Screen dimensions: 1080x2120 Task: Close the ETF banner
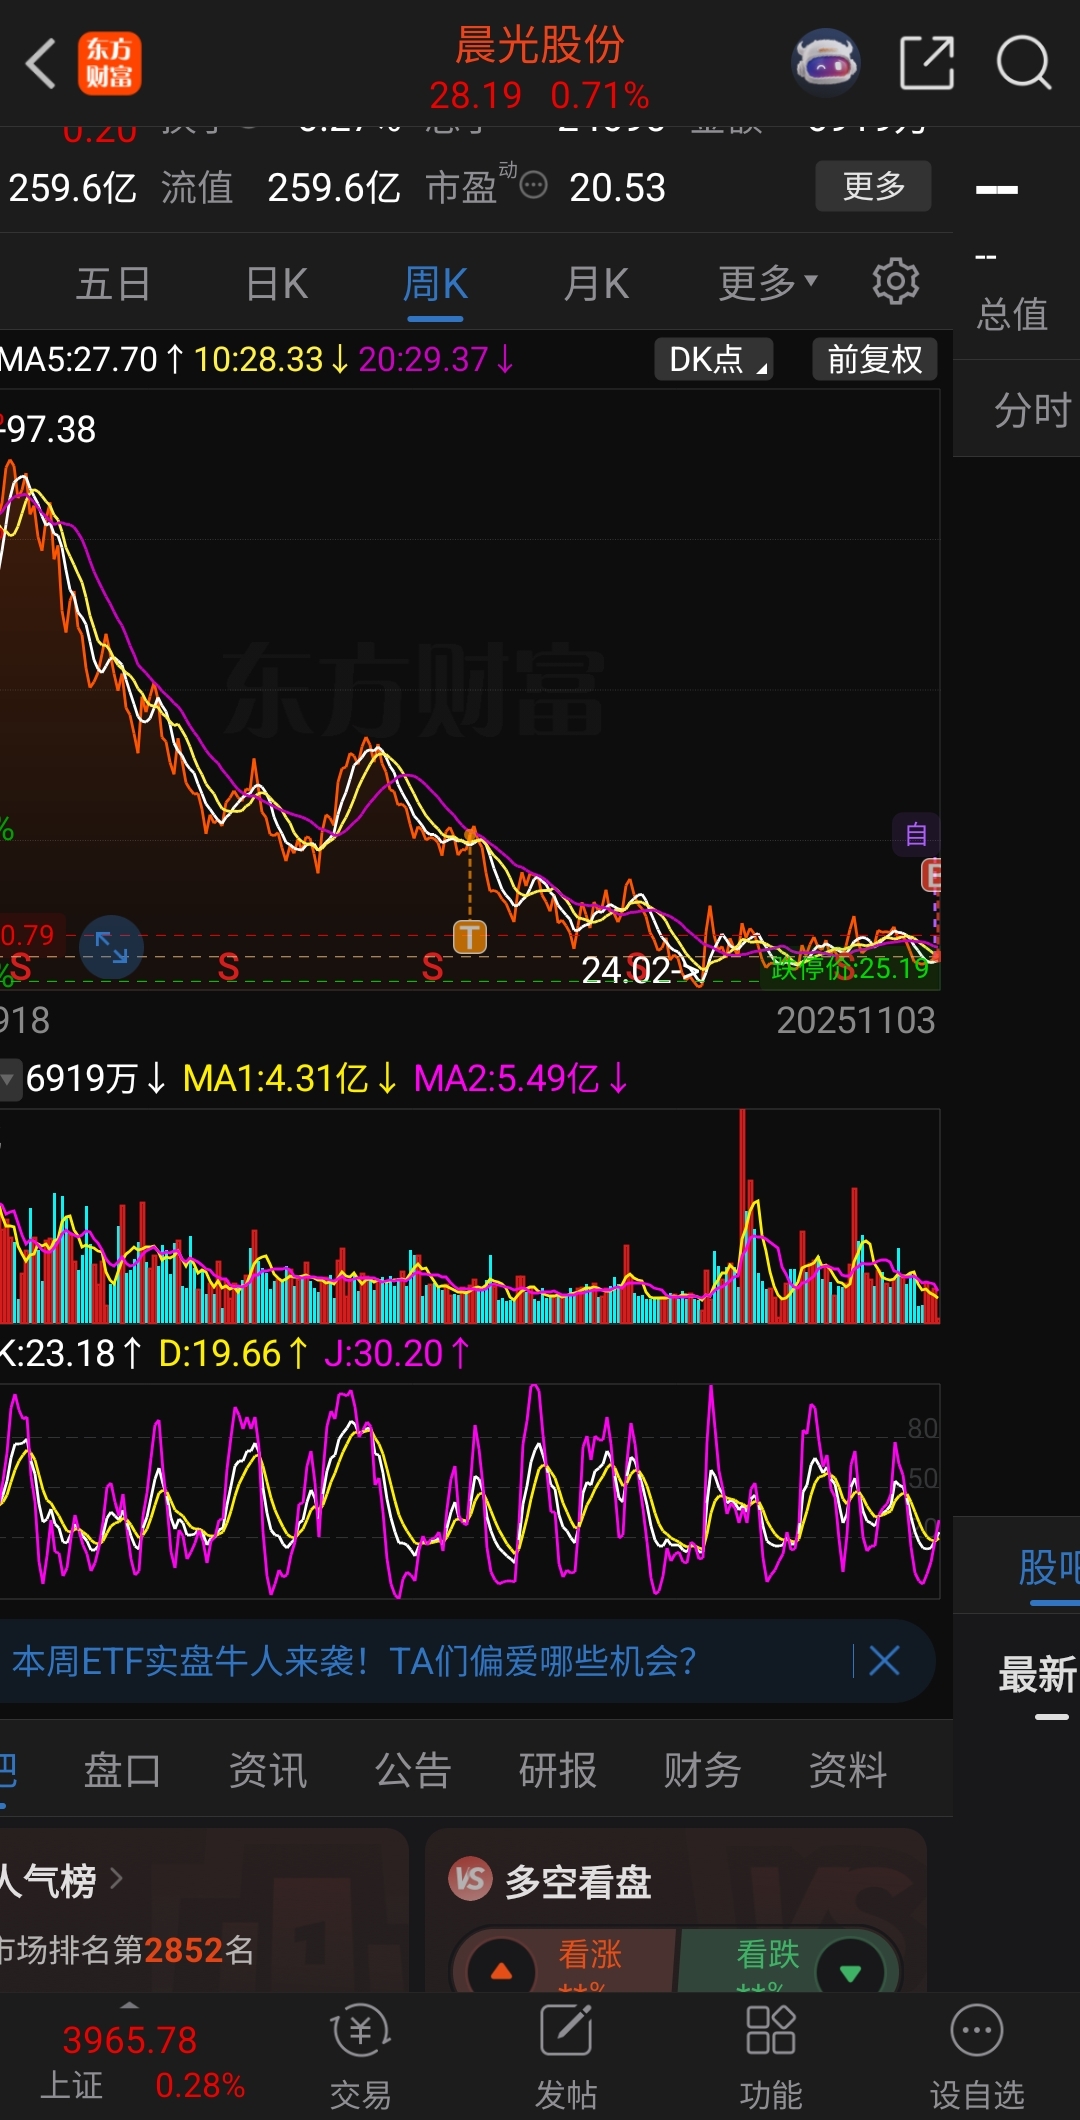(x=885, y=1661)
